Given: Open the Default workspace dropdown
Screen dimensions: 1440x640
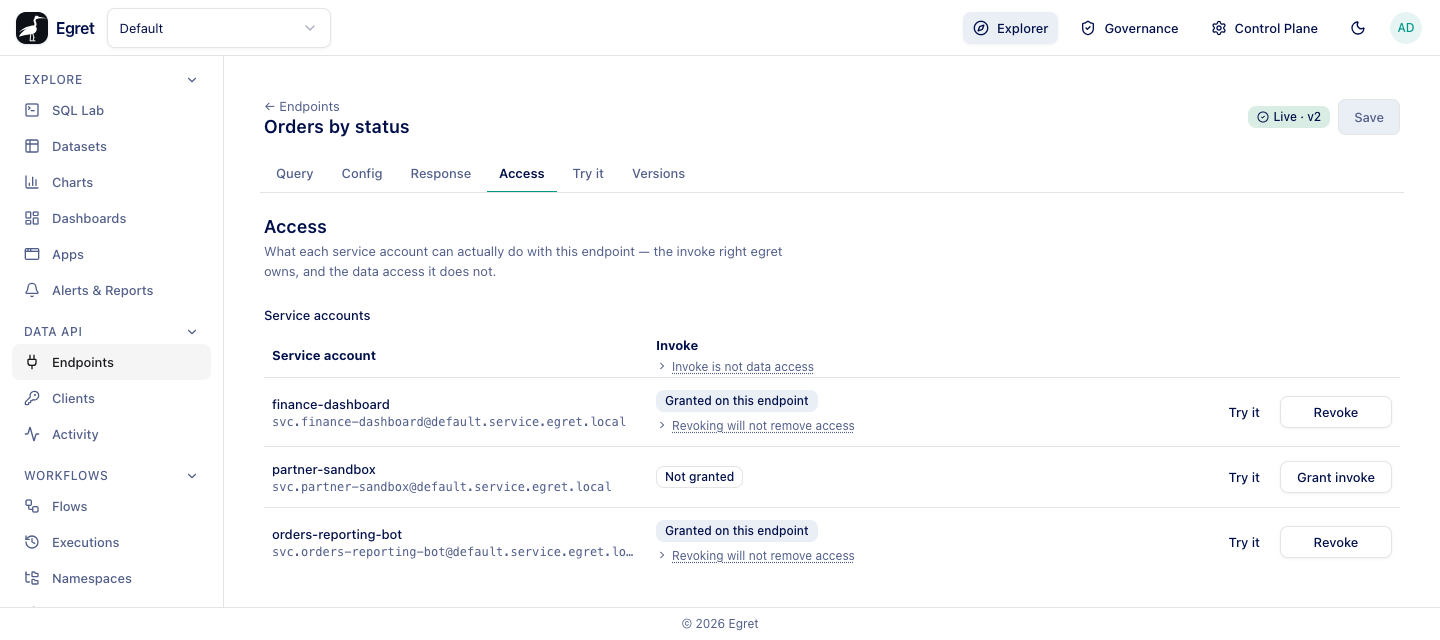Looking at the screenshot, I should (219, 28).
